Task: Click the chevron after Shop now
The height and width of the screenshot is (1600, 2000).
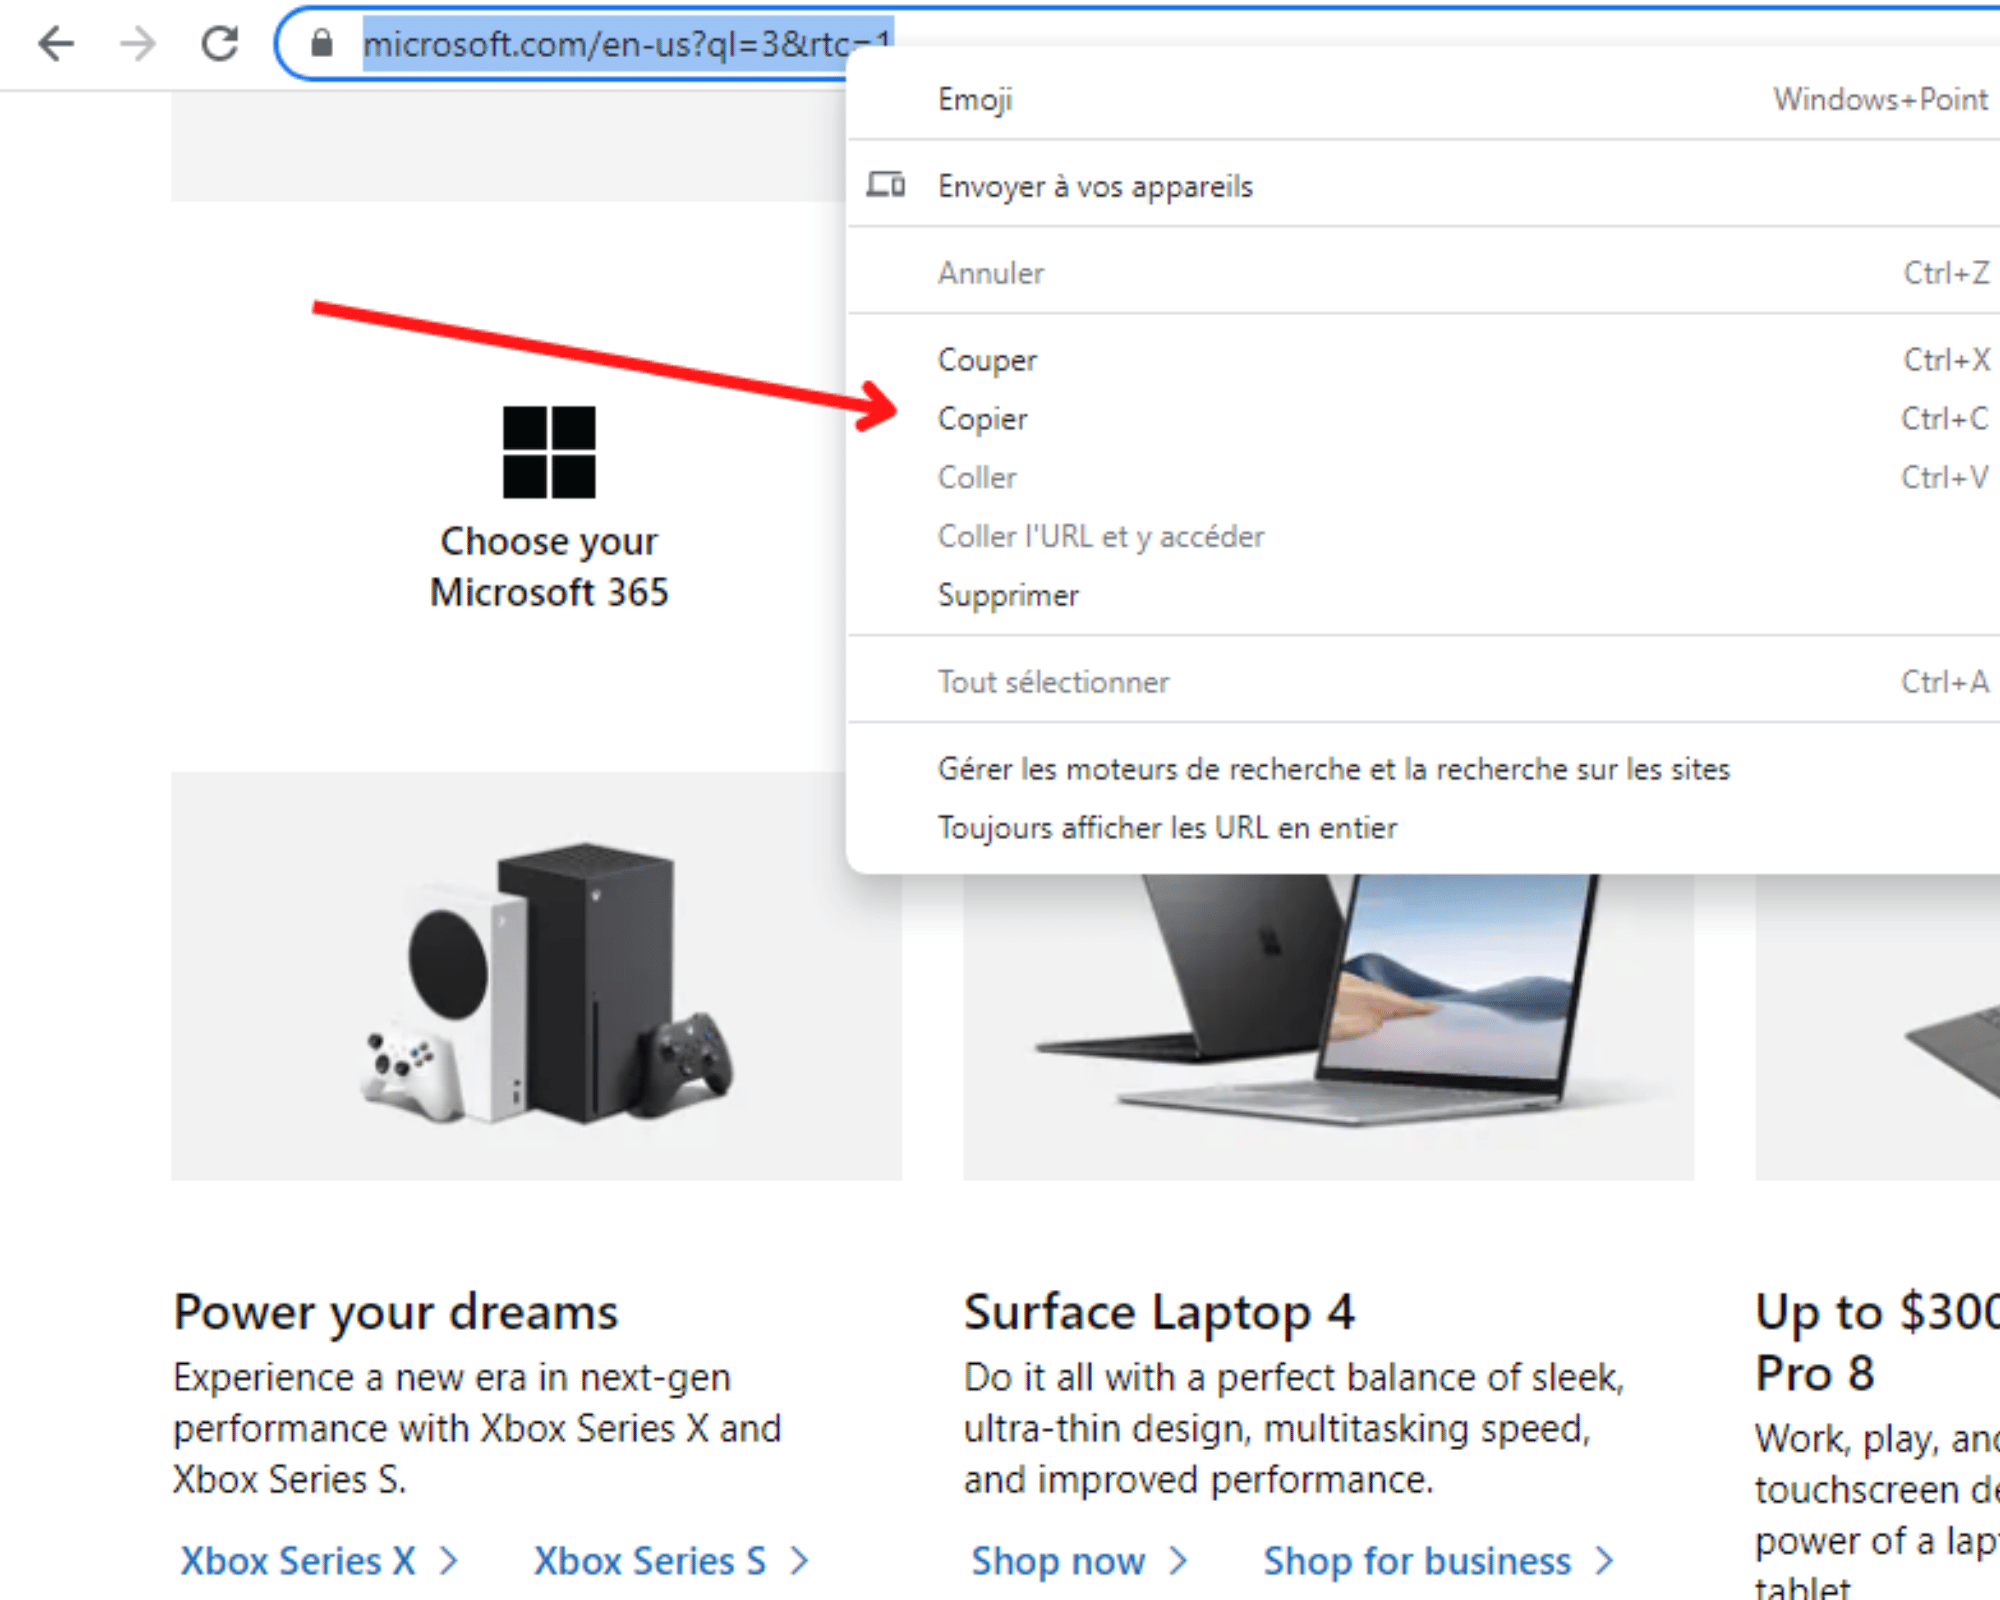Action: click(1179, 1561)
